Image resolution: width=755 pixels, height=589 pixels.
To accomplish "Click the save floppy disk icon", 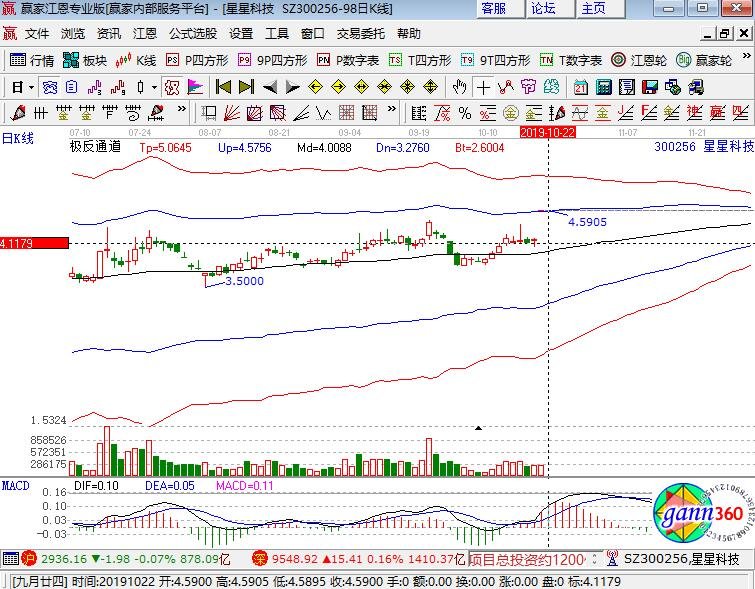I will pos(650,88).
